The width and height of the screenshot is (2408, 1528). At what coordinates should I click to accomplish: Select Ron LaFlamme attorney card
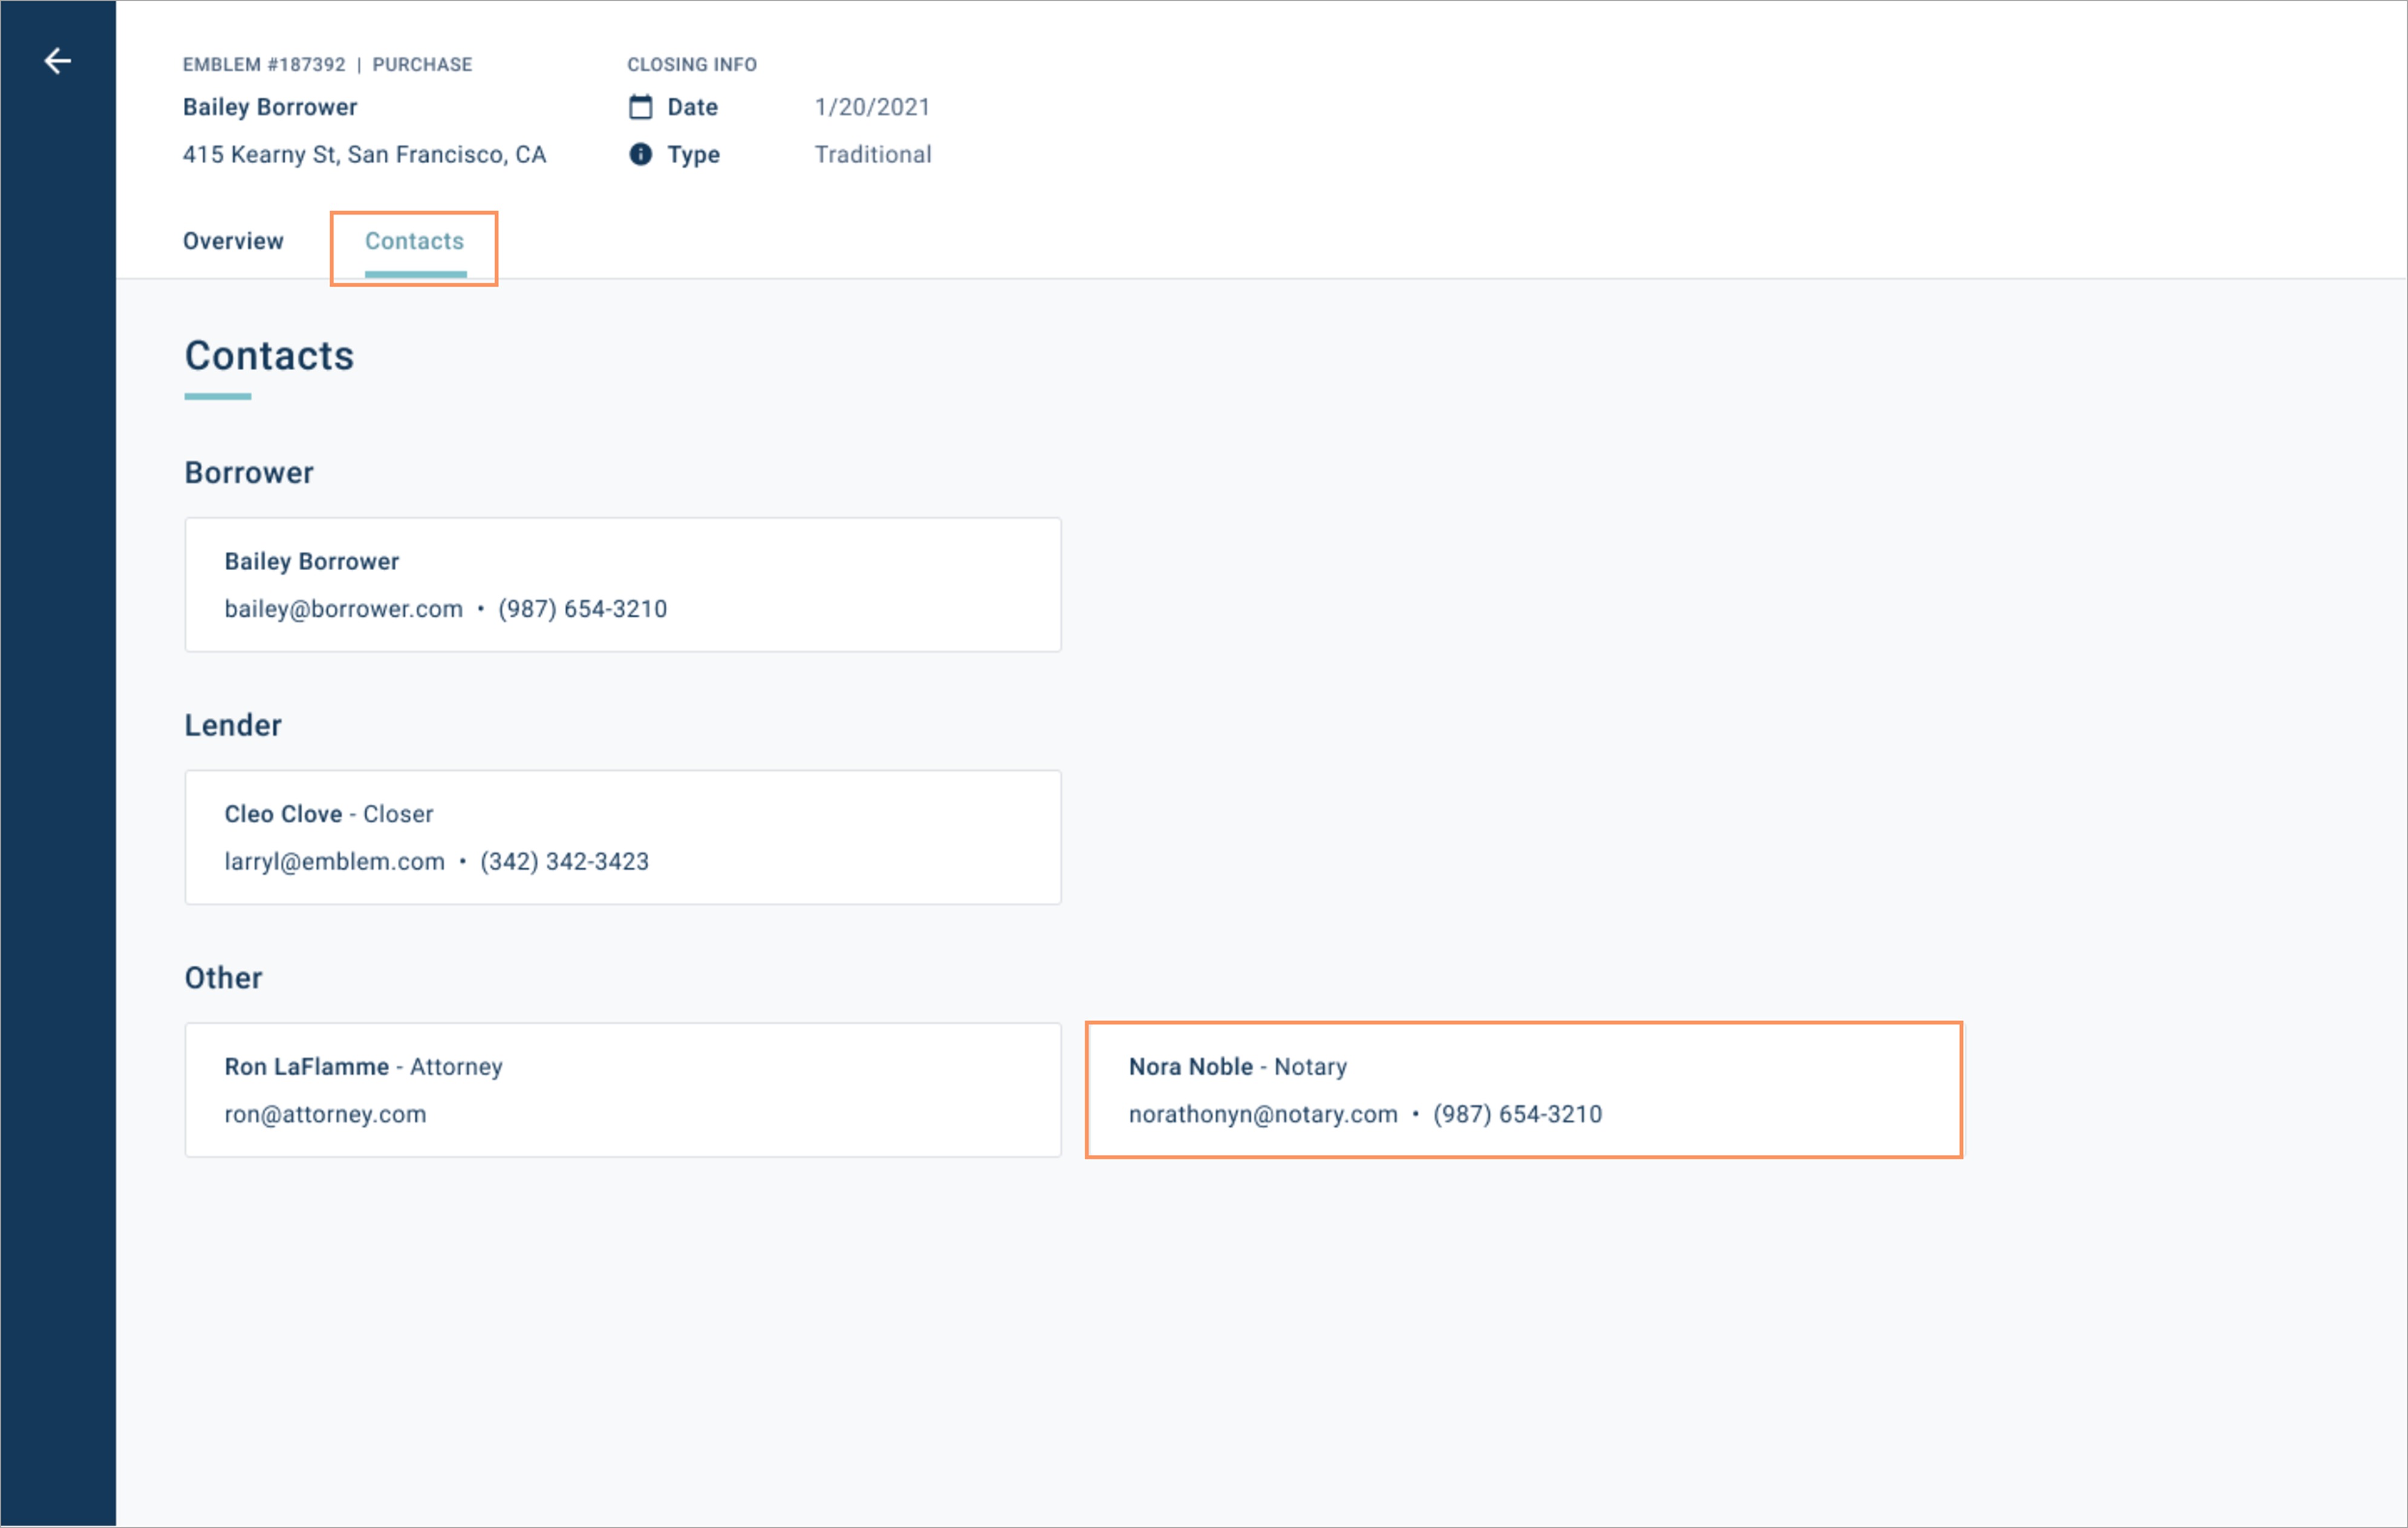point(622,1090)
